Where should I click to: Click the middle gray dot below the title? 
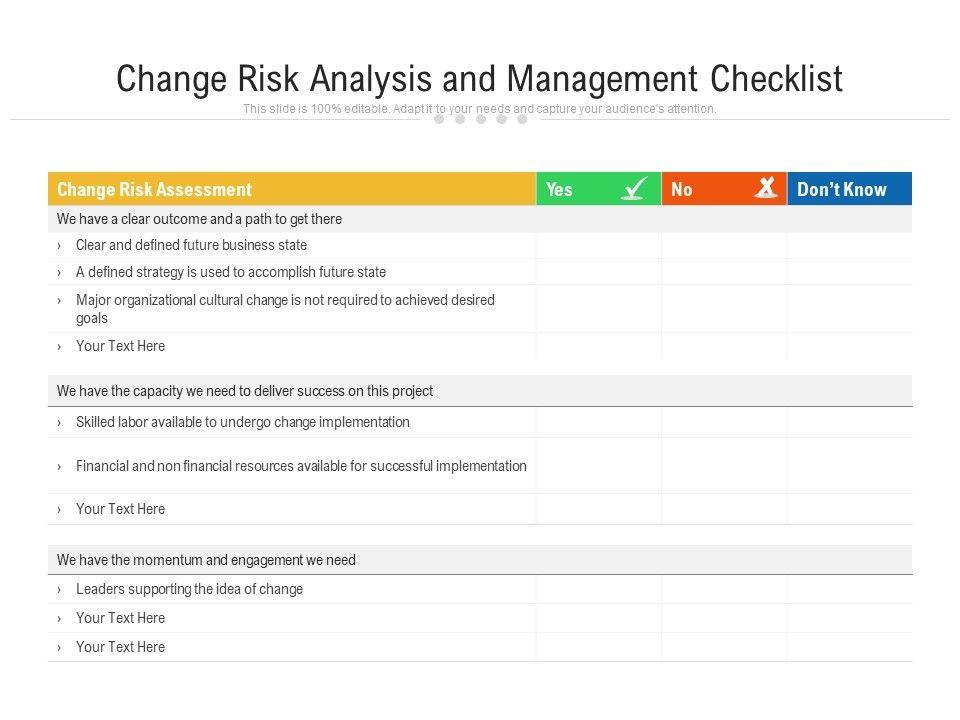481,120
